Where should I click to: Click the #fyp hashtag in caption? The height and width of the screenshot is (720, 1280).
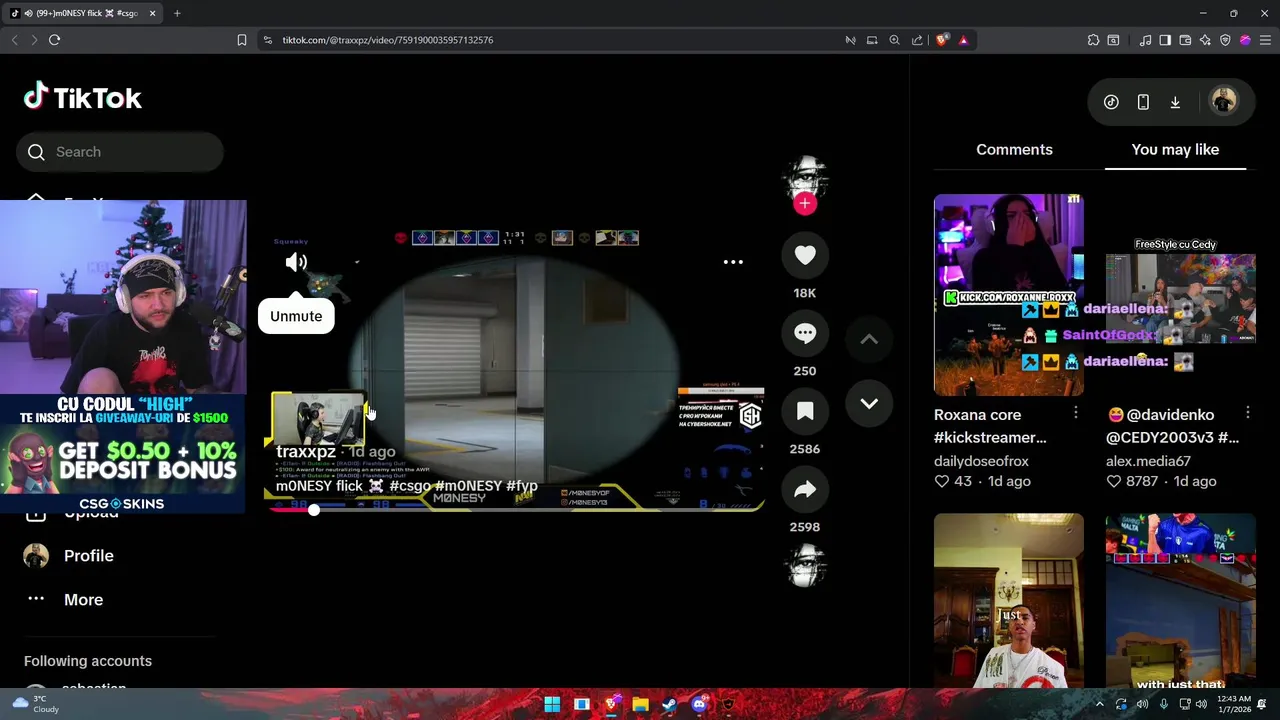[x=522, y=486]
